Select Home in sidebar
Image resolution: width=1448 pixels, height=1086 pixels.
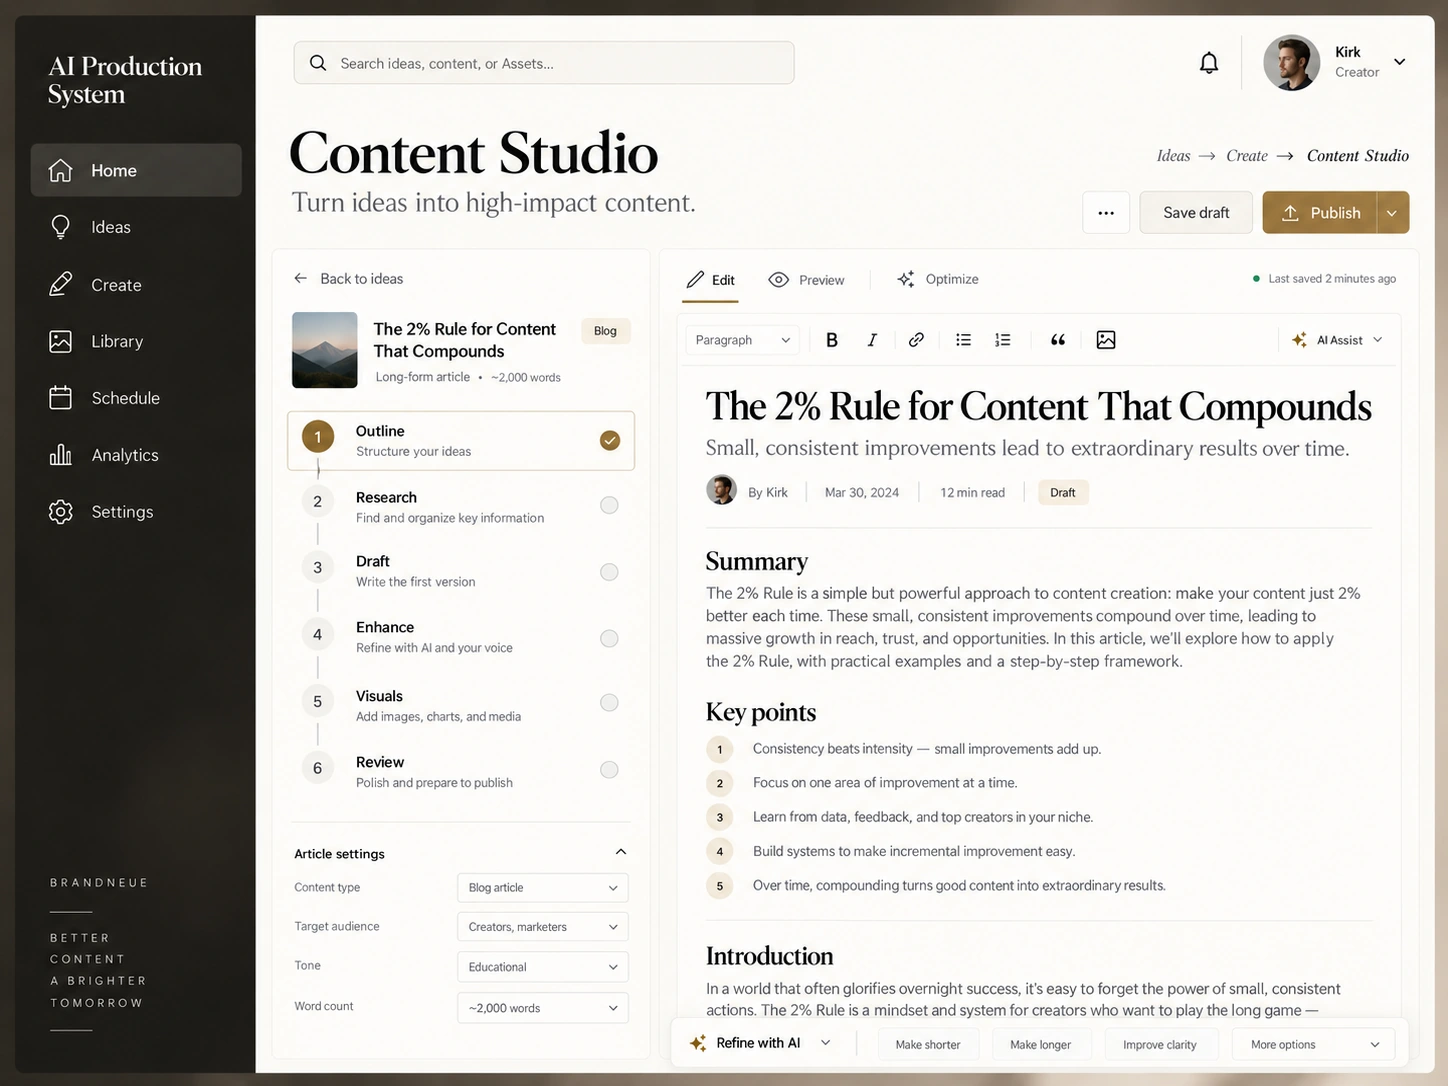[136, 170]
